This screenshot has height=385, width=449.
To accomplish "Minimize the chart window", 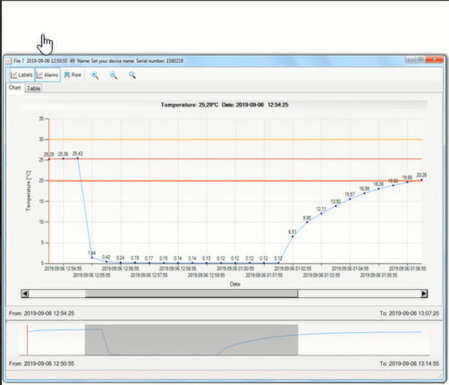I will pyautogui.click(x=410, y=60).
